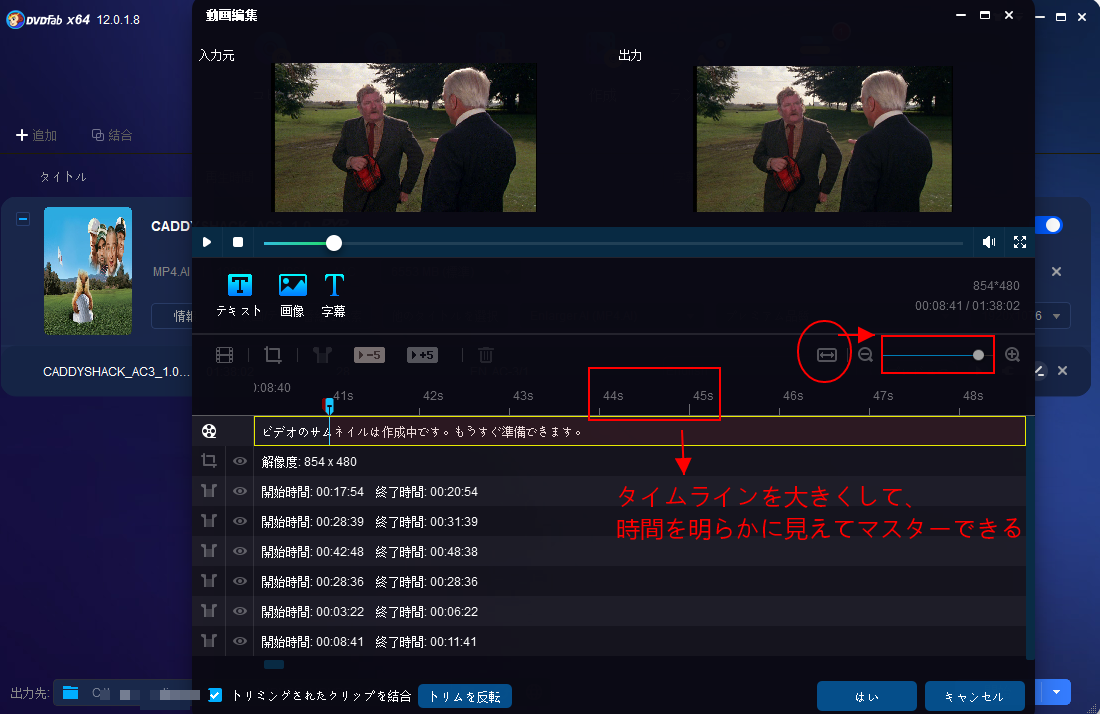Click the timeline playhead marker
This screenshot has height=714, width=1100.
coord(328,406)
